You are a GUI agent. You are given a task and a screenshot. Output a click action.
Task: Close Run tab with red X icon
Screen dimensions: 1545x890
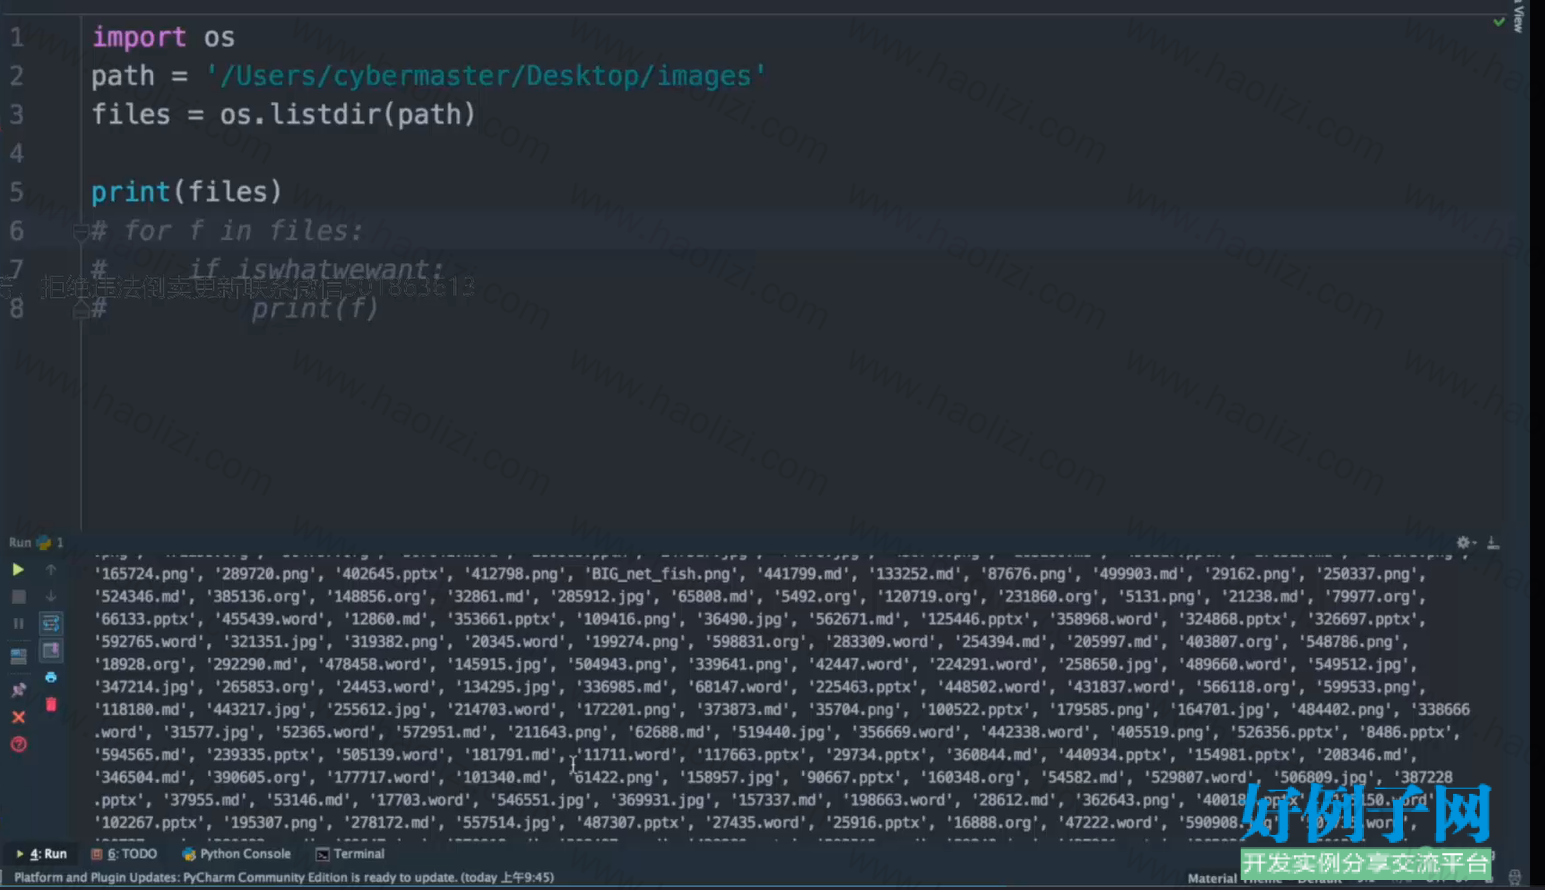tap(18, 717)
